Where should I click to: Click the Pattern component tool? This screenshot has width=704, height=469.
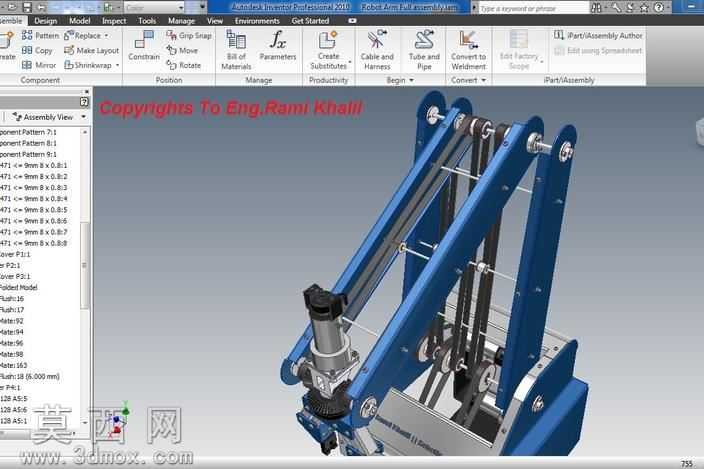coord(40,35)
